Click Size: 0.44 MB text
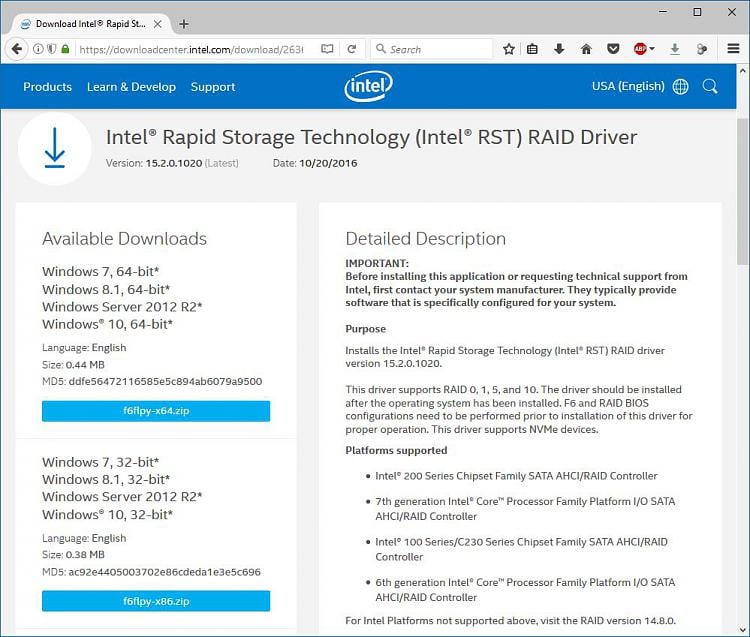This screenshot has width=750, height=637. pos(73,365)
